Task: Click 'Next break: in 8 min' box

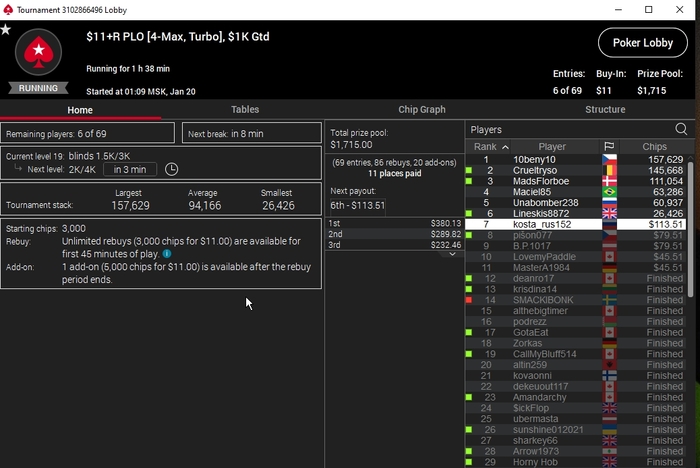Action: point(252,134)
